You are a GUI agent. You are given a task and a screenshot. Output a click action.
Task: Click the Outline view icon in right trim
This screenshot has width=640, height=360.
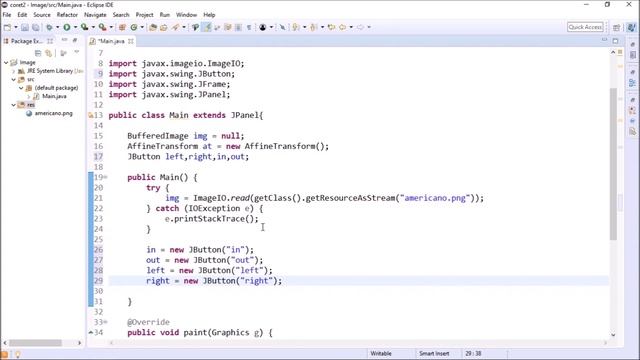pos(632,83)
